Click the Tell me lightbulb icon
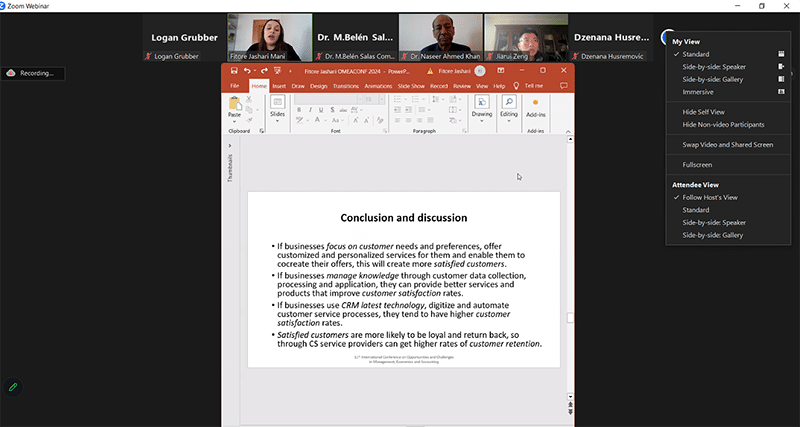 (x=517, y=86)
